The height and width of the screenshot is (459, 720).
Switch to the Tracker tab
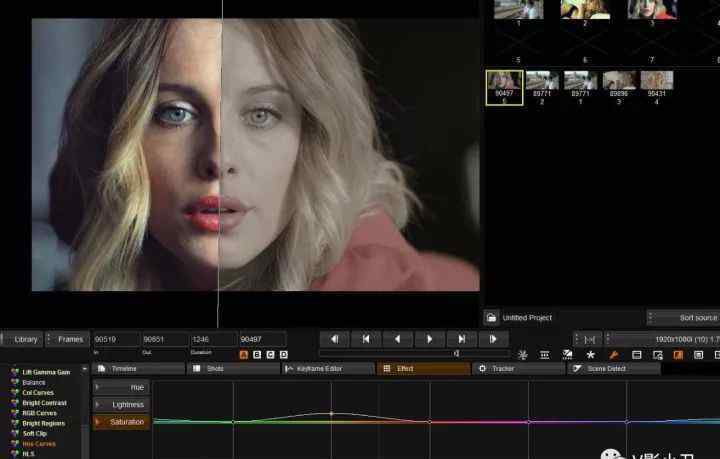(518, 369)
